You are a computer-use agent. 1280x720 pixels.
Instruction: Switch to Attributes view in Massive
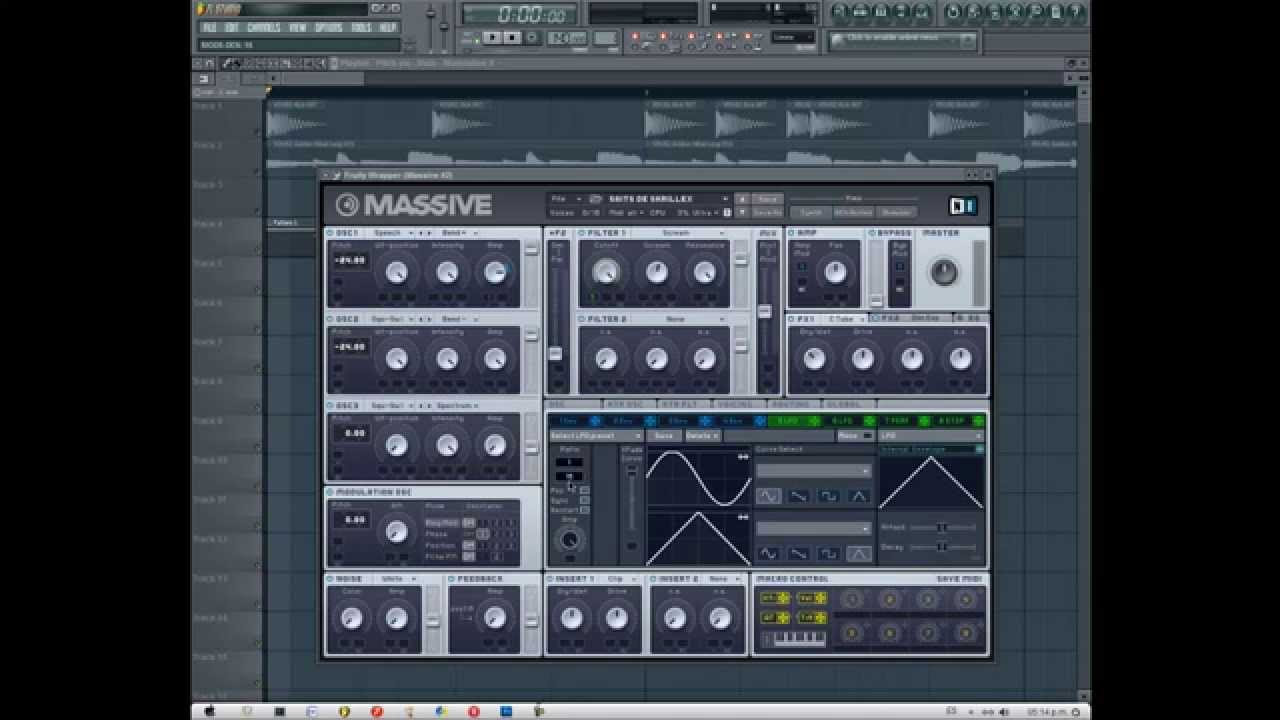(853, 212)
